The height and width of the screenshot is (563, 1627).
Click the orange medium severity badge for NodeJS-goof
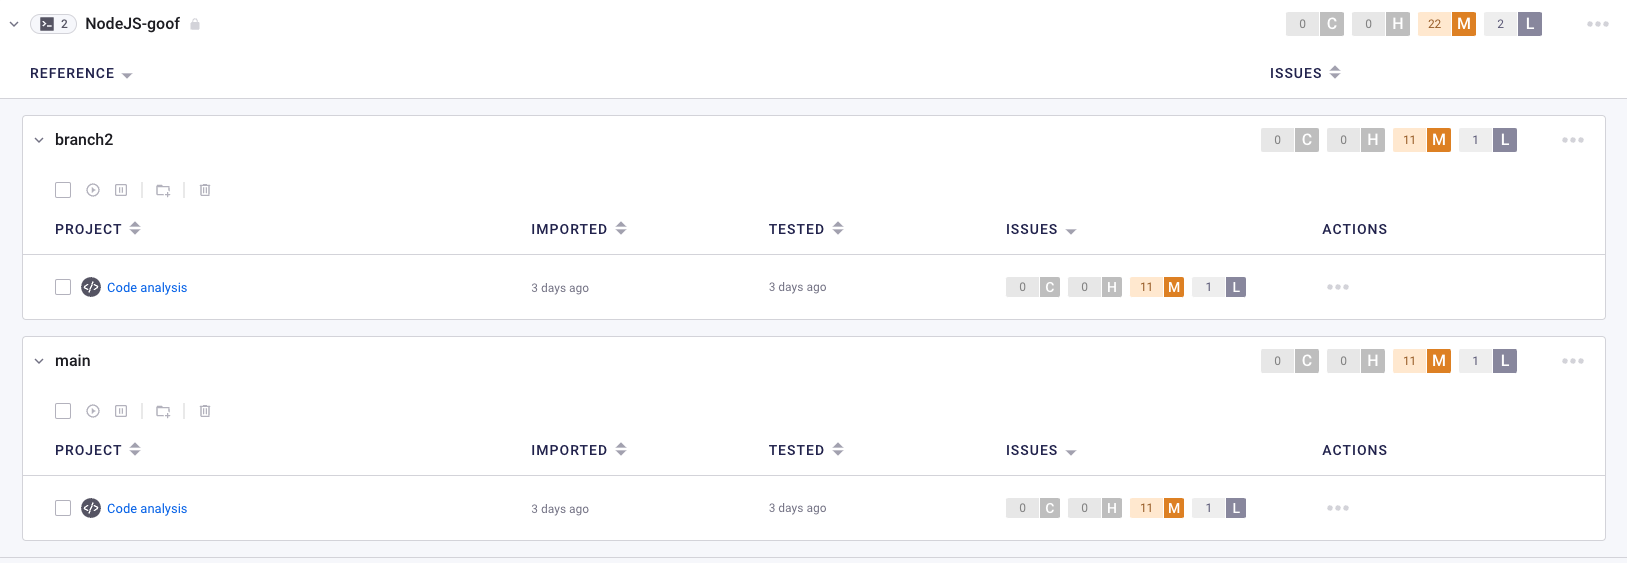click(x=1463, y=24)
